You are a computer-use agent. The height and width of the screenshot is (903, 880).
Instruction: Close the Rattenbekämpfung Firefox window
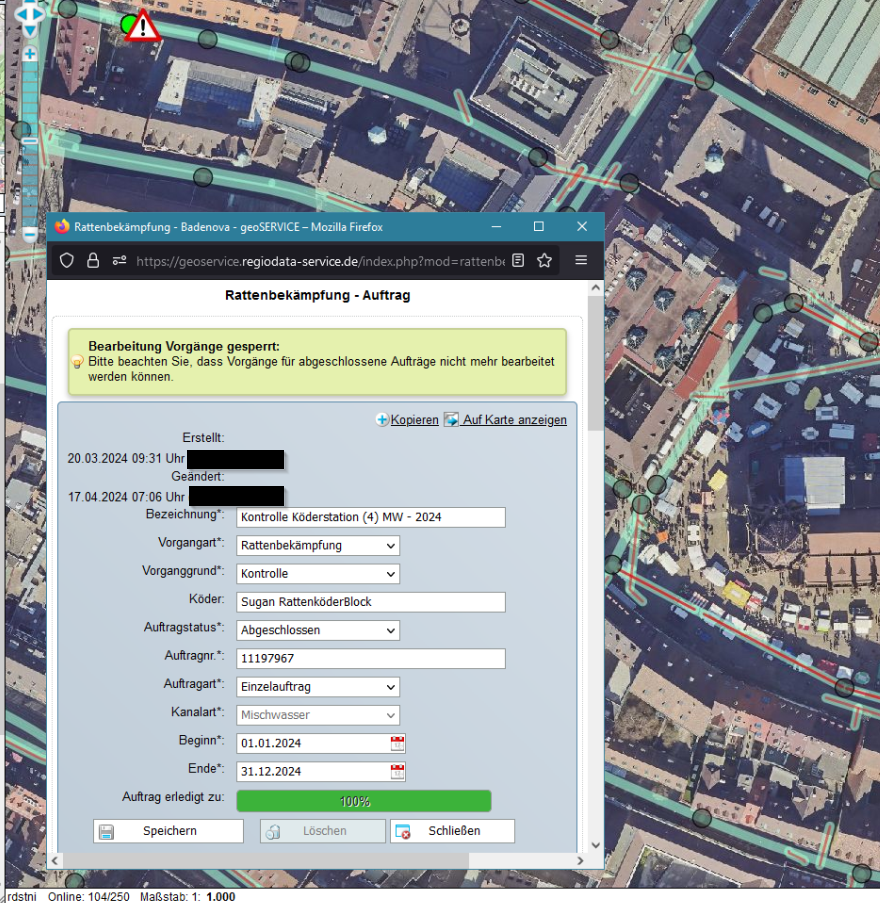(582, 227)
